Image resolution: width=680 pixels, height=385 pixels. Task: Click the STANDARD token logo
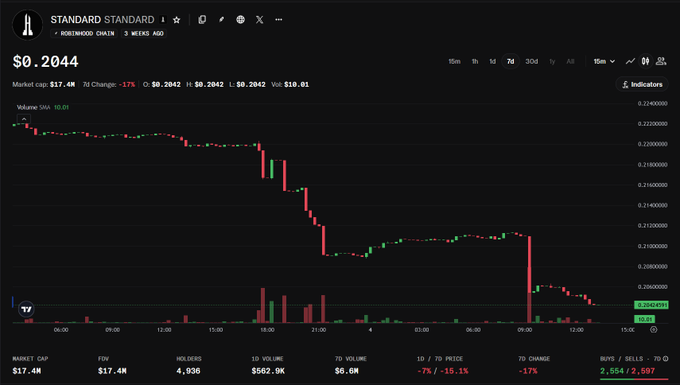pos(27,25)
